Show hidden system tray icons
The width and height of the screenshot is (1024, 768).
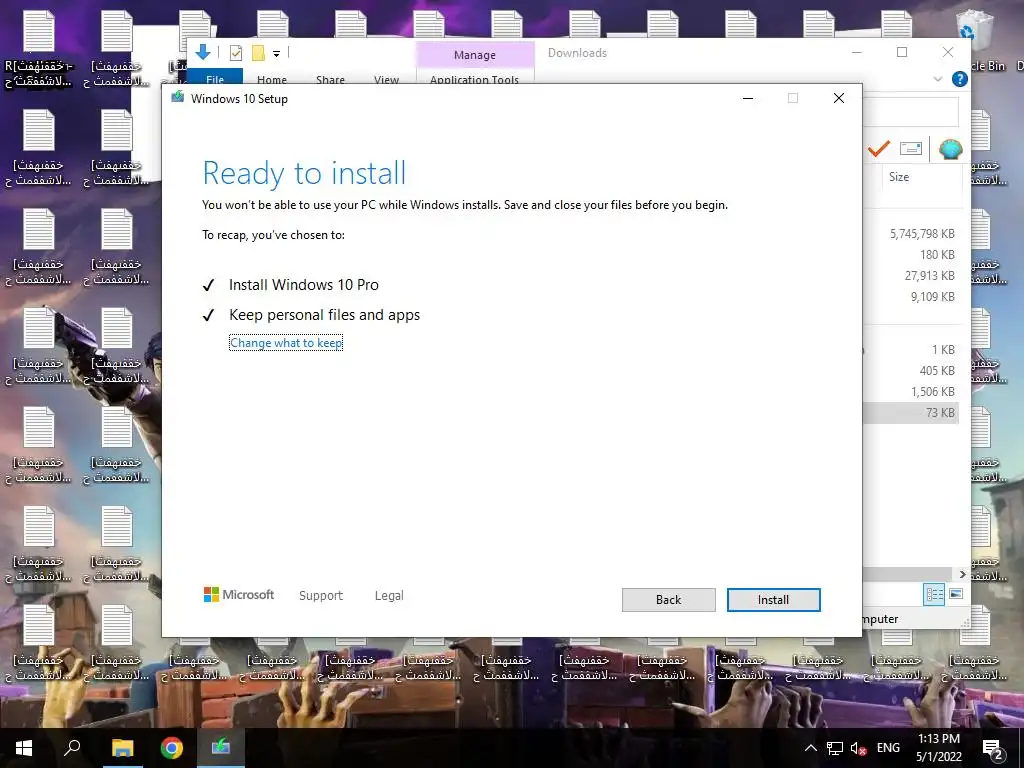click(x=810, y=748)
